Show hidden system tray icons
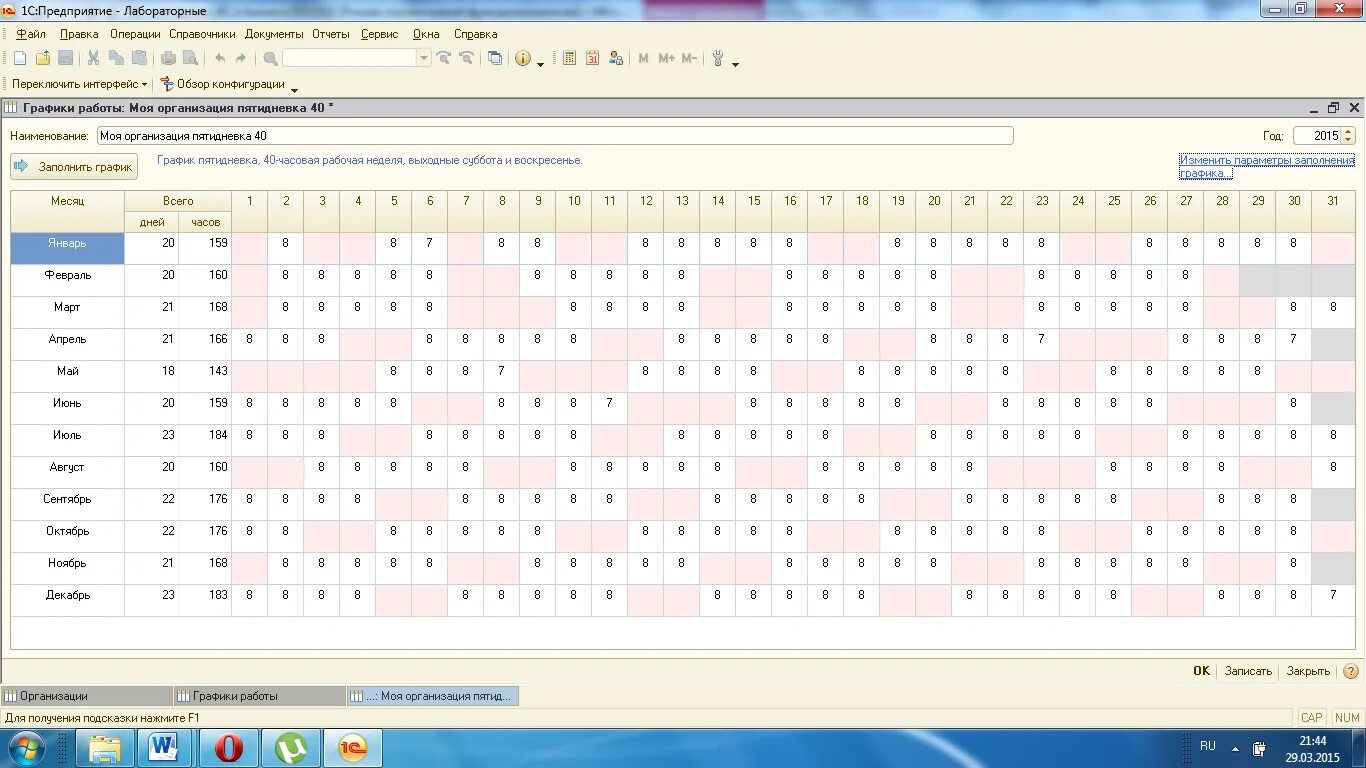The height and width of the screenshot is (768, 1366). pyautogui.click(x=1235, y=747)
